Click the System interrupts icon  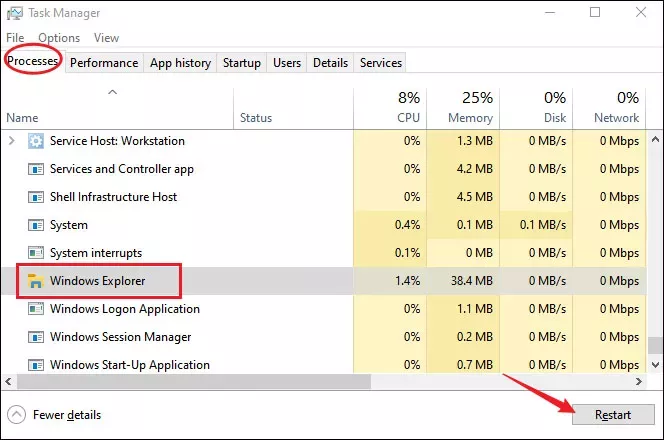coord(36,253)
